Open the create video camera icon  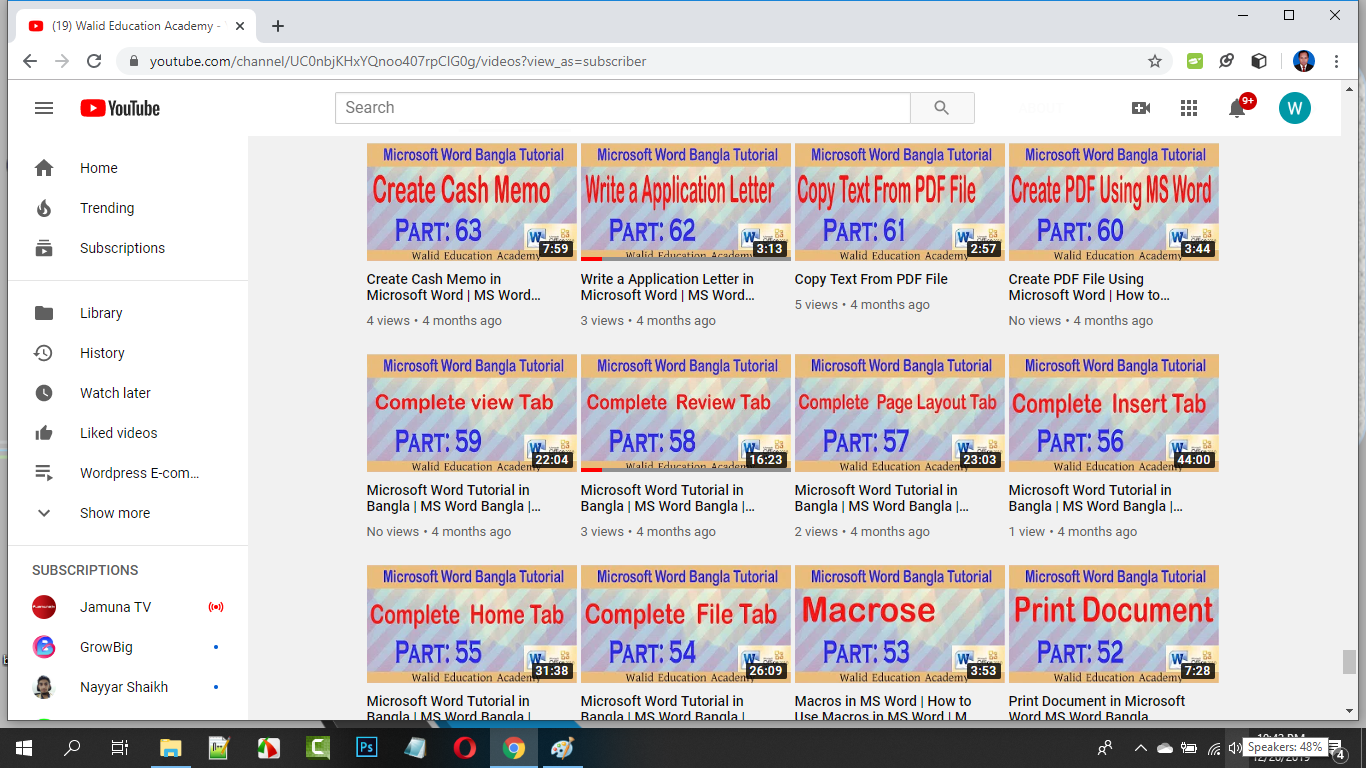tap(1140, 108)
